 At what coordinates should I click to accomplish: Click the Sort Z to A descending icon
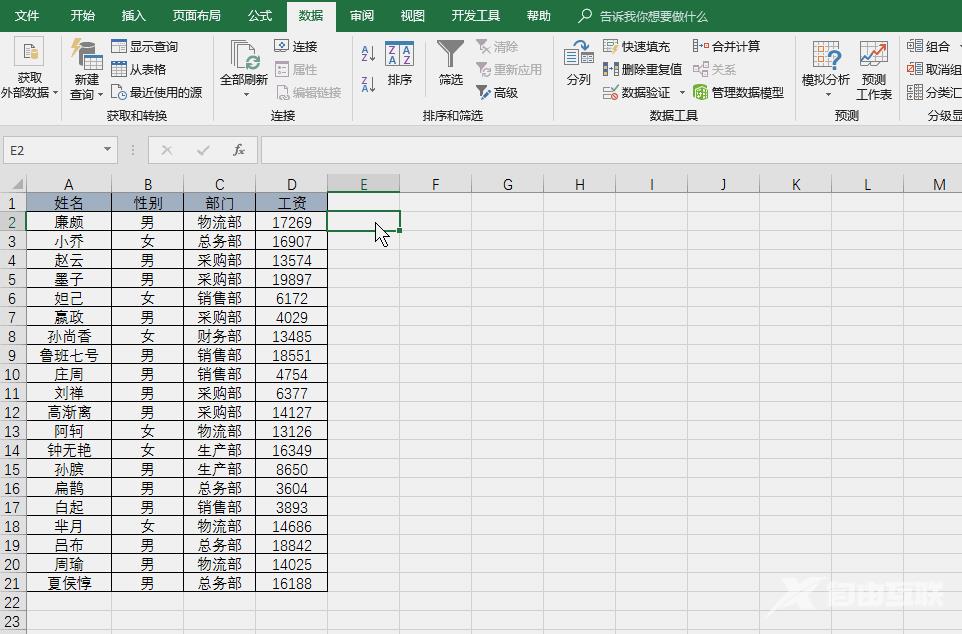(368, 84)
